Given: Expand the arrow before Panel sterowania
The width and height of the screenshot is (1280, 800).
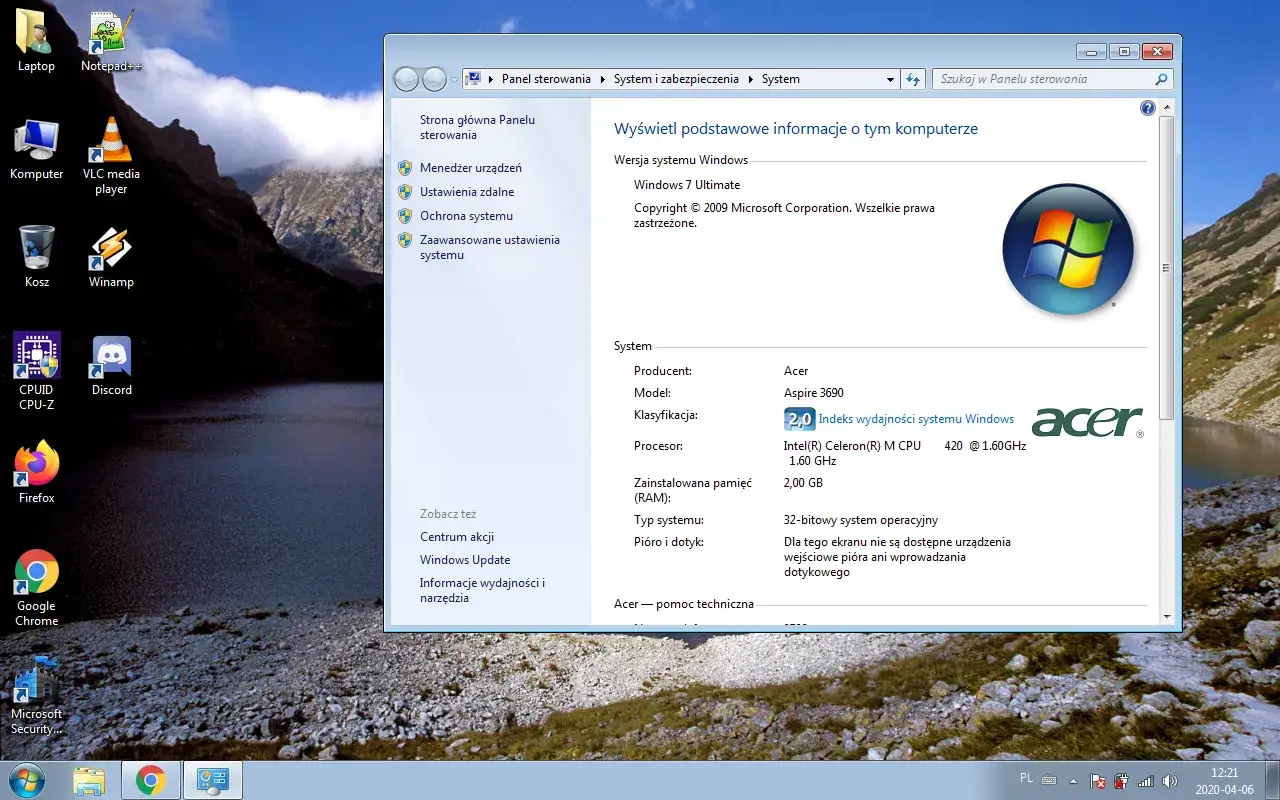Looking at the screenshot, I should [x=491, y=79].
